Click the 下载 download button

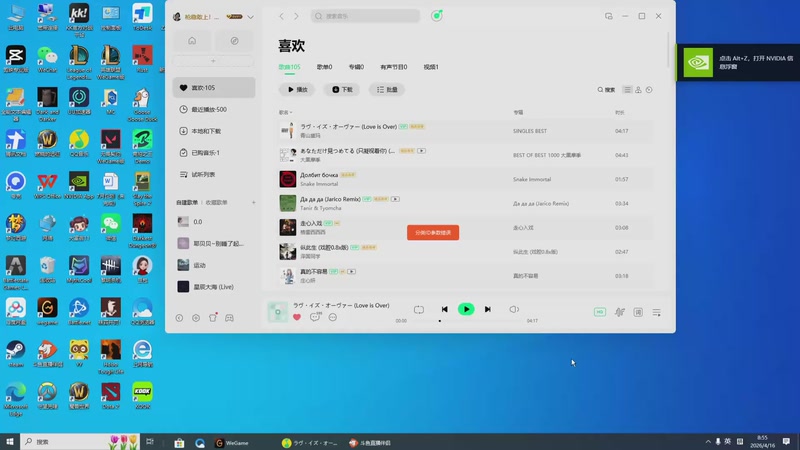(342, 90)
